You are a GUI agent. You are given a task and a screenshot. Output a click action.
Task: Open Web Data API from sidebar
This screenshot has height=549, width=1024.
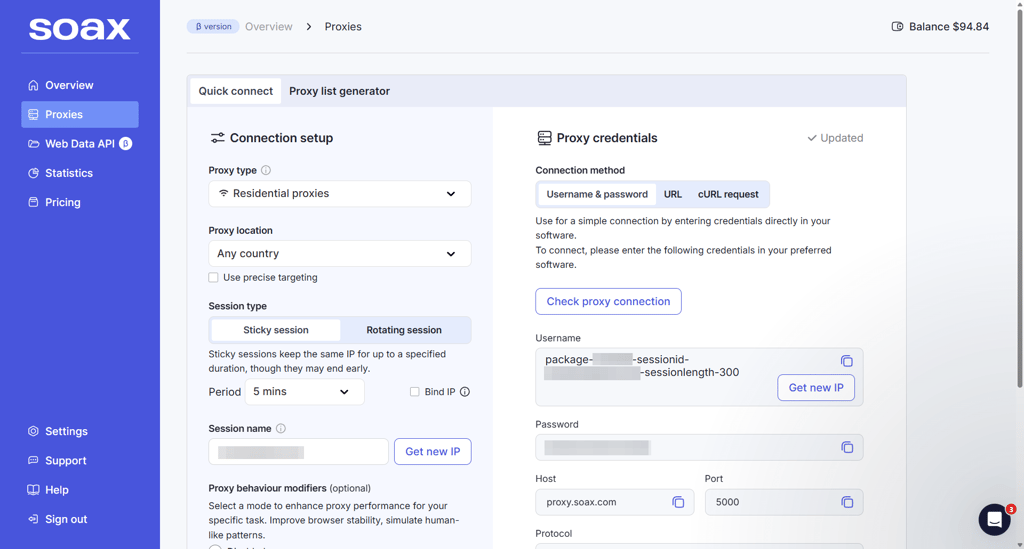tap(80, 144)
